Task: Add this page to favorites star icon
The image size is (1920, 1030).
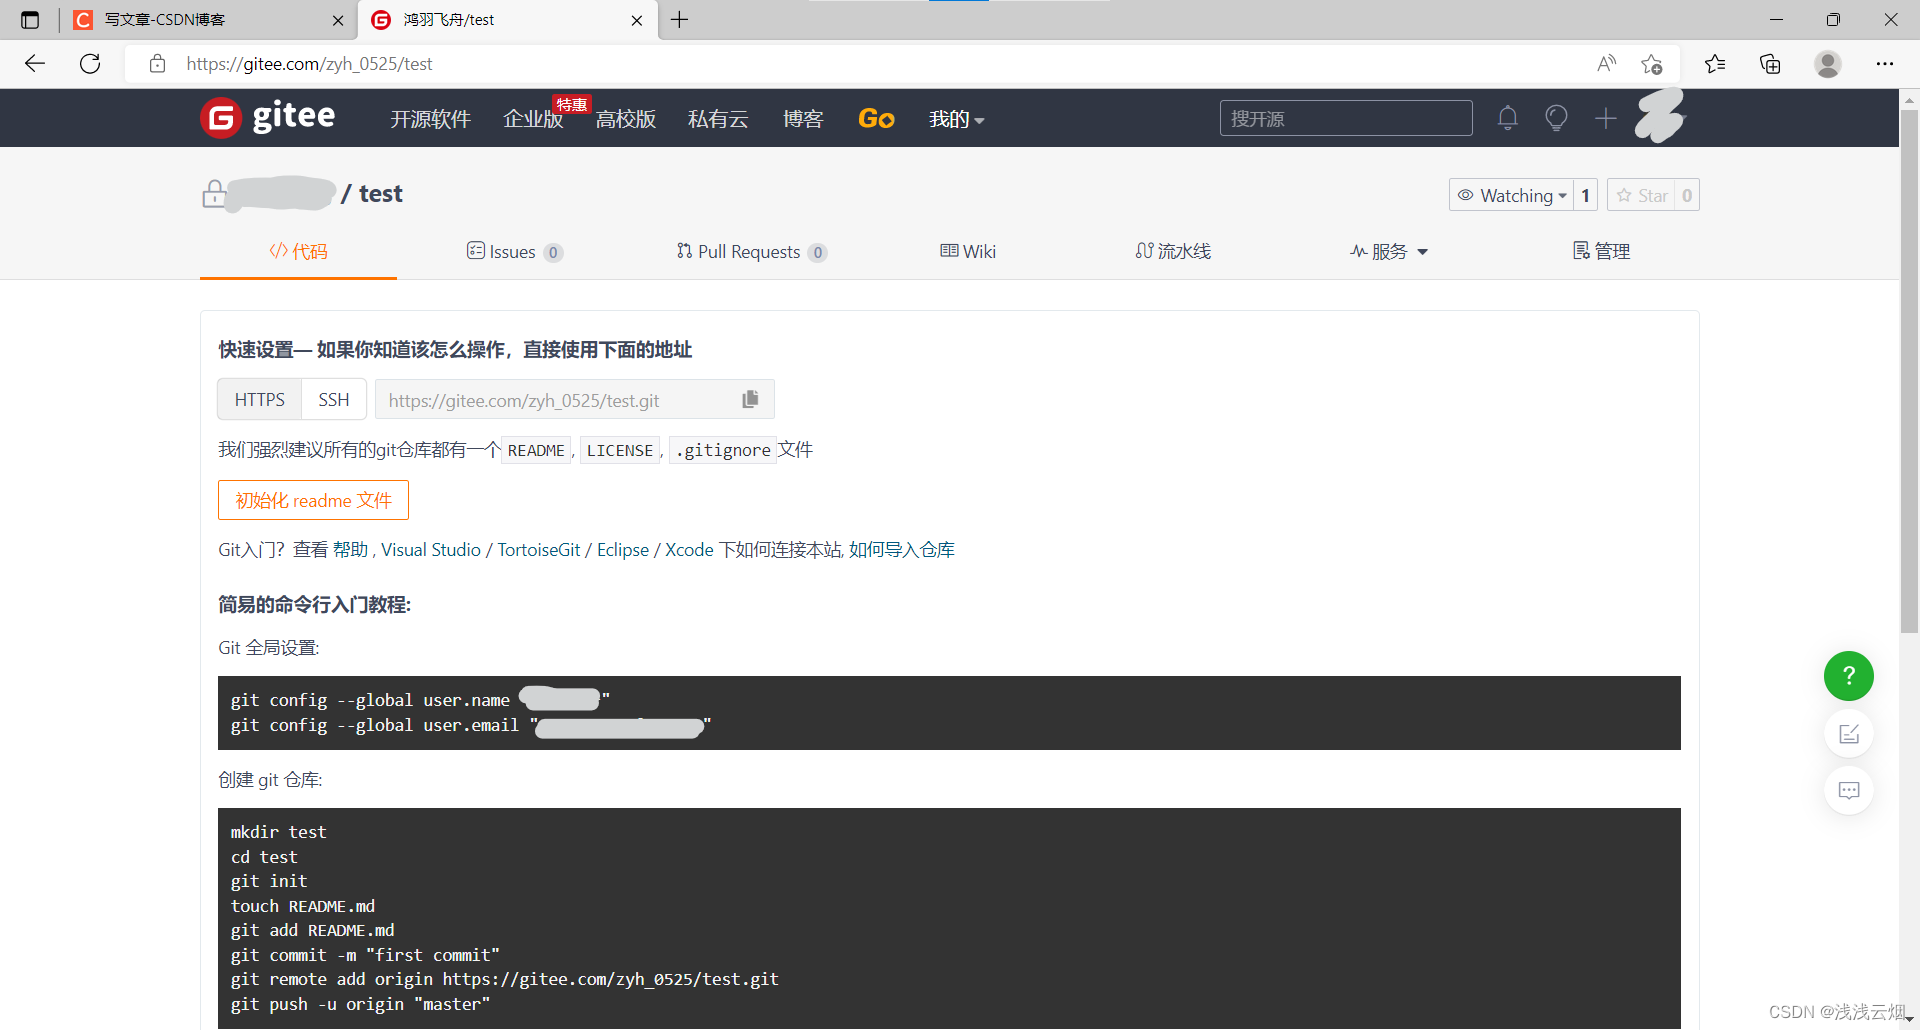Action: [x=1652, y=64]
